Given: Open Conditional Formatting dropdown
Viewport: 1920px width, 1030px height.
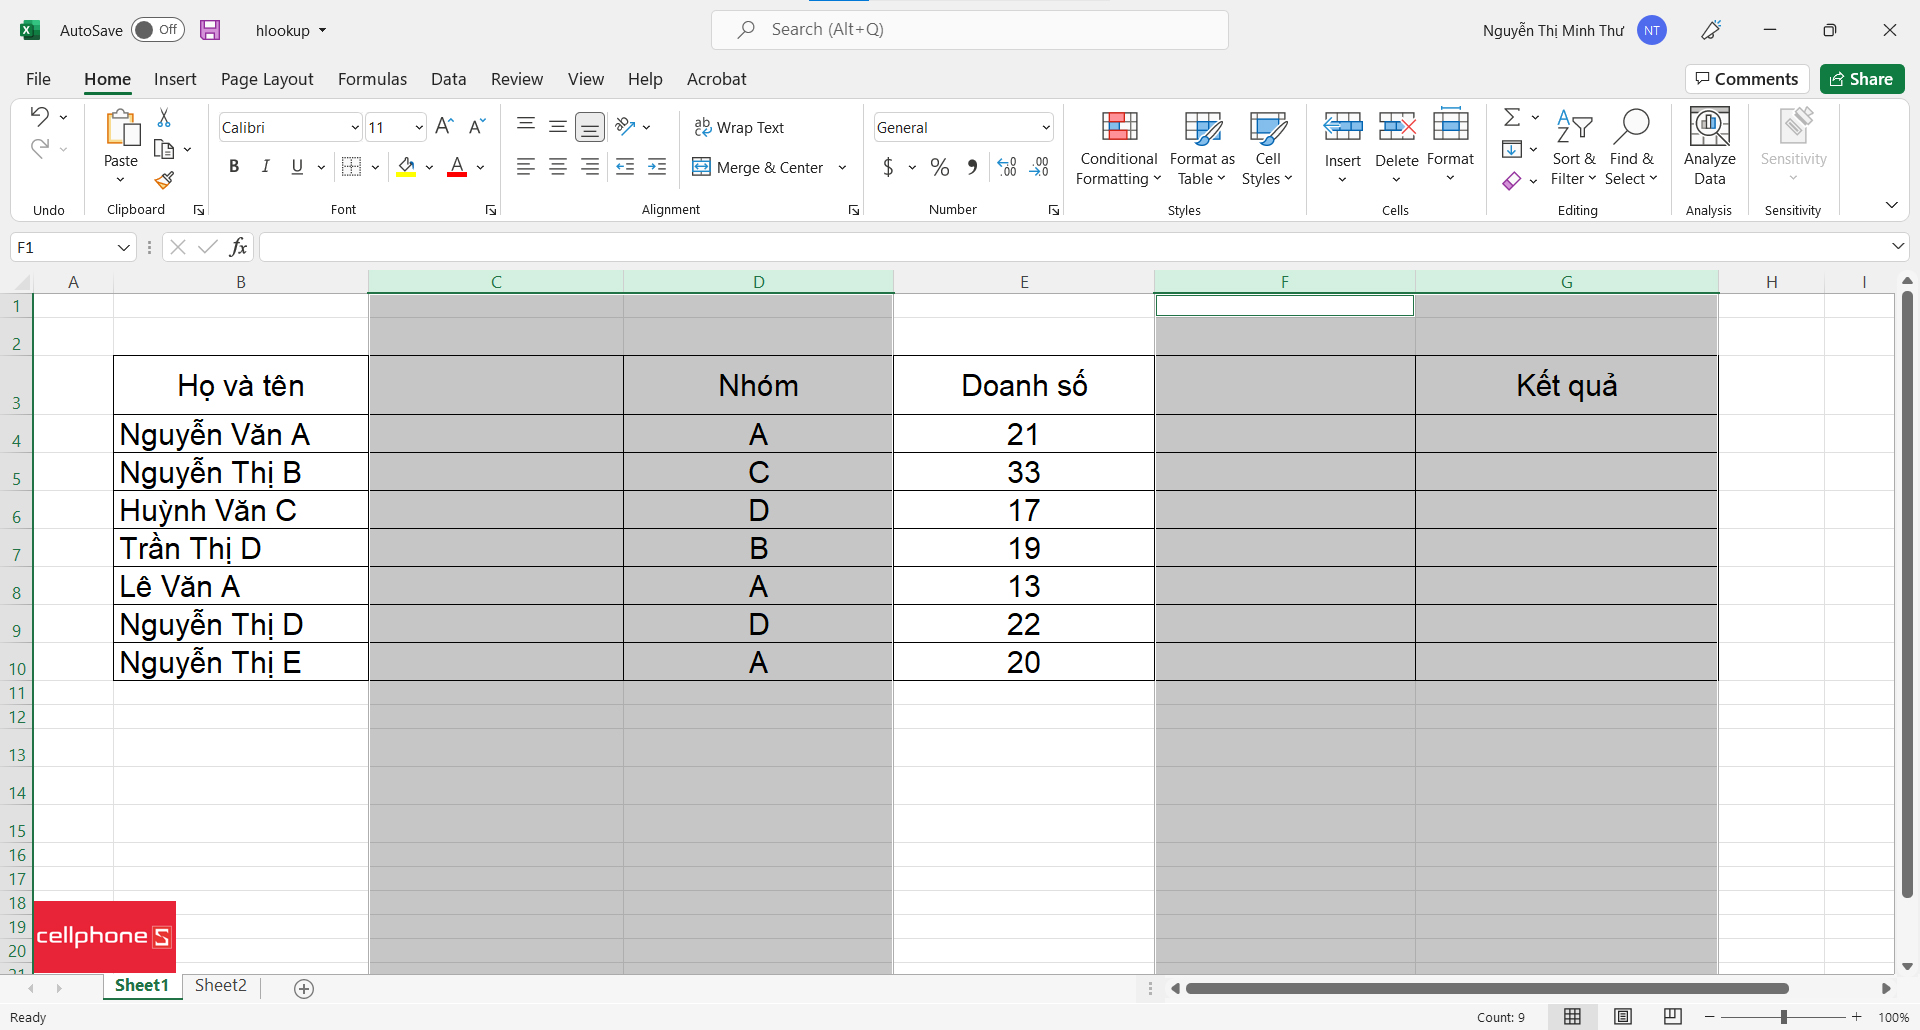Looking at the screenshot, I should click(1119, 147).
